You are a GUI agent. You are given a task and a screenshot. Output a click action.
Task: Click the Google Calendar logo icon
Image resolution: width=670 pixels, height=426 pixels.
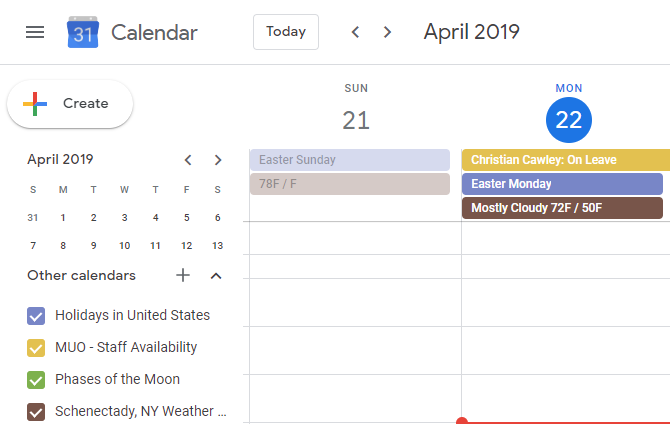point(83,32)
